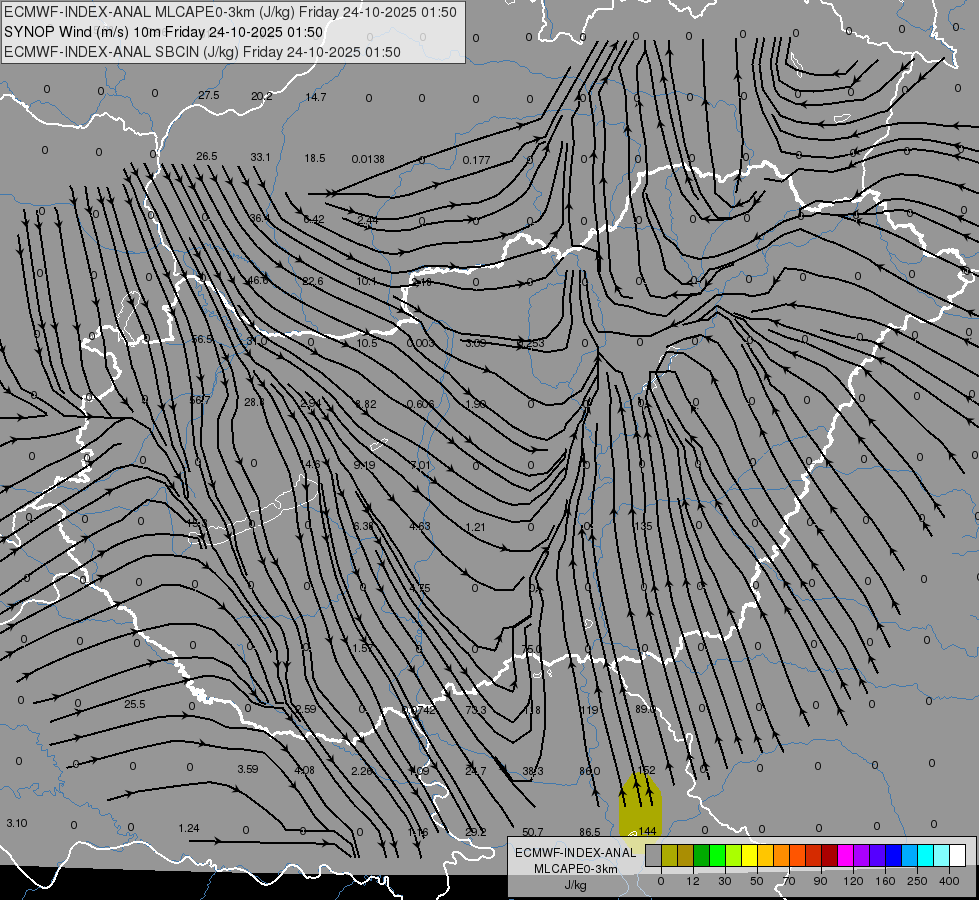Click the map value '24.7'
This screenshot has height=900, width=979.
(475, 771)
